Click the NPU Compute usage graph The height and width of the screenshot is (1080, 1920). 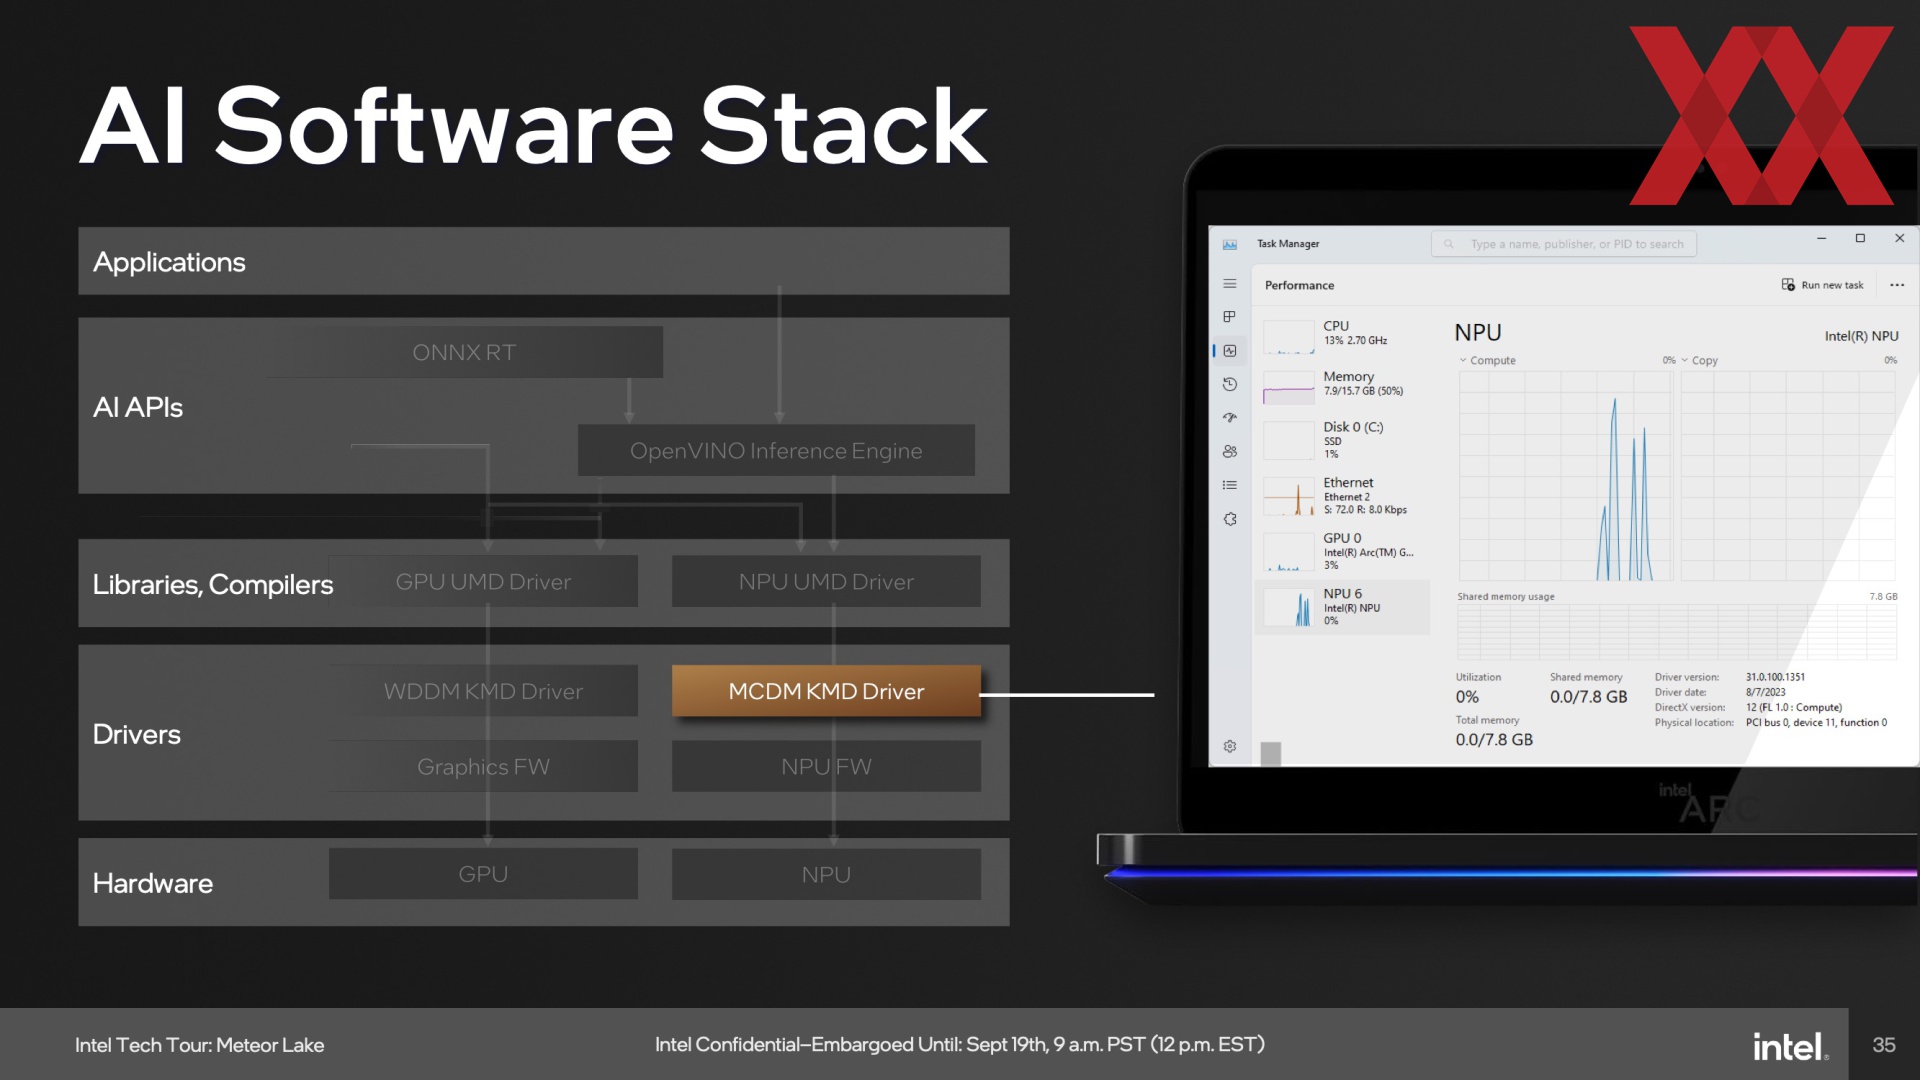point(1565,476)
